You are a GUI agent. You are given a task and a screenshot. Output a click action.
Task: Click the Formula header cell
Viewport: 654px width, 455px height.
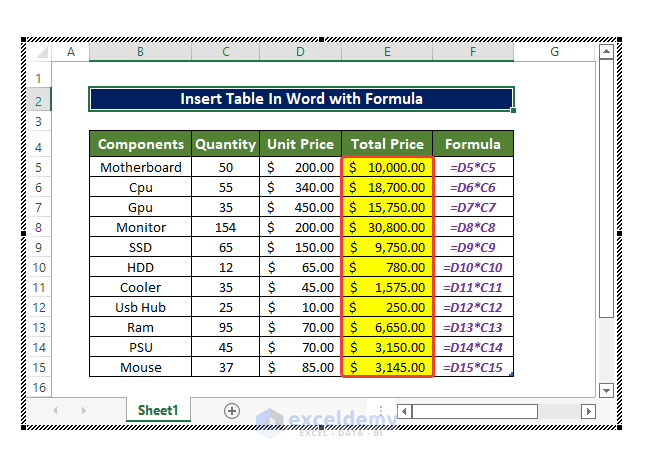coord(473,144)
